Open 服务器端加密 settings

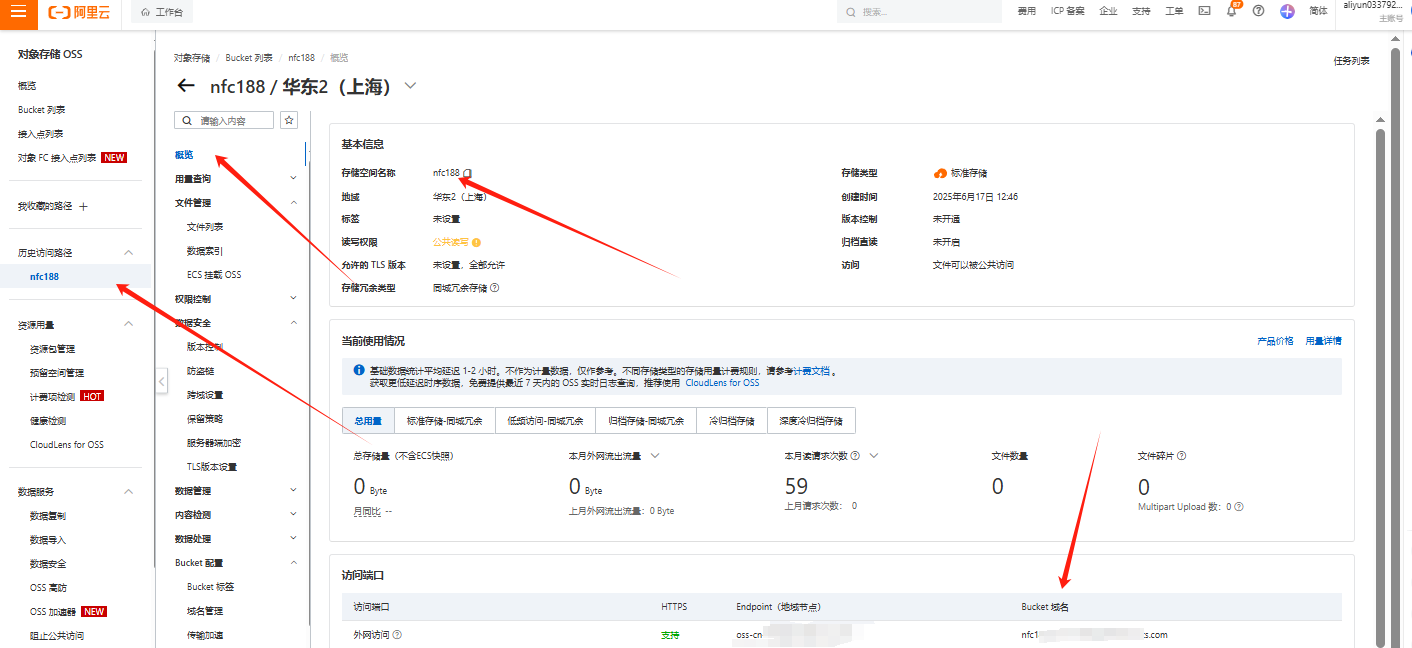[214, 443]
